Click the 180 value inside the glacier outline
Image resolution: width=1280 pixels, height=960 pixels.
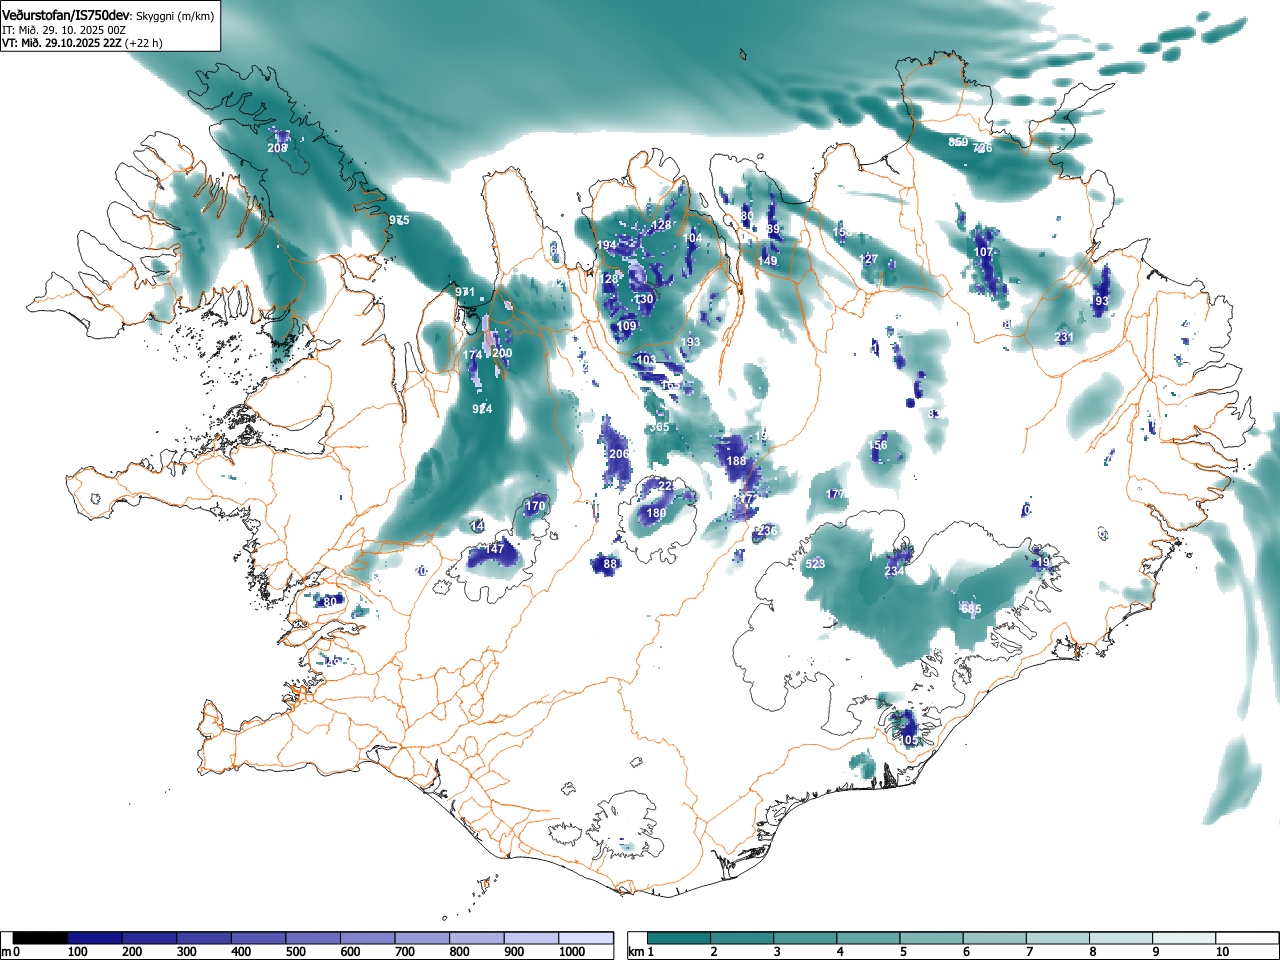pyautogui.click(x=656, y=514)
